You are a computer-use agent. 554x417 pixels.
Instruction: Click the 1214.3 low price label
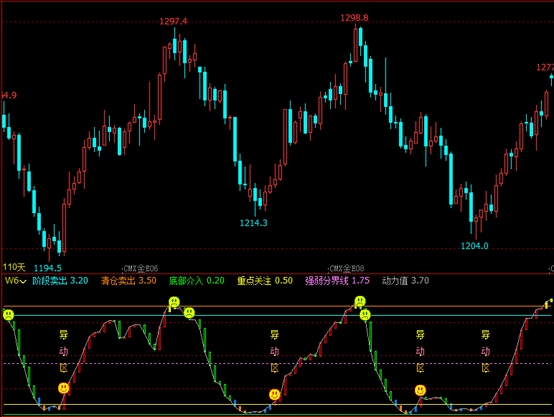253,223
